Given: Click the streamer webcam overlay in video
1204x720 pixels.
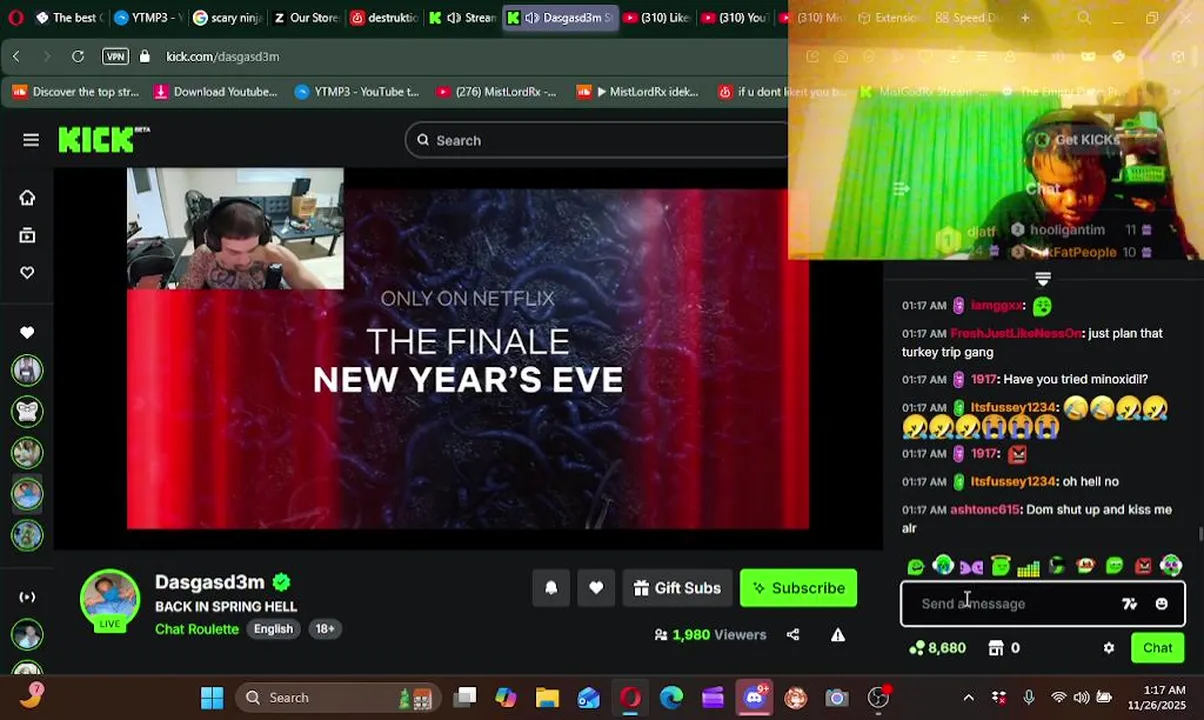Looking at the screenshot, I should click(x=235, y=229).
